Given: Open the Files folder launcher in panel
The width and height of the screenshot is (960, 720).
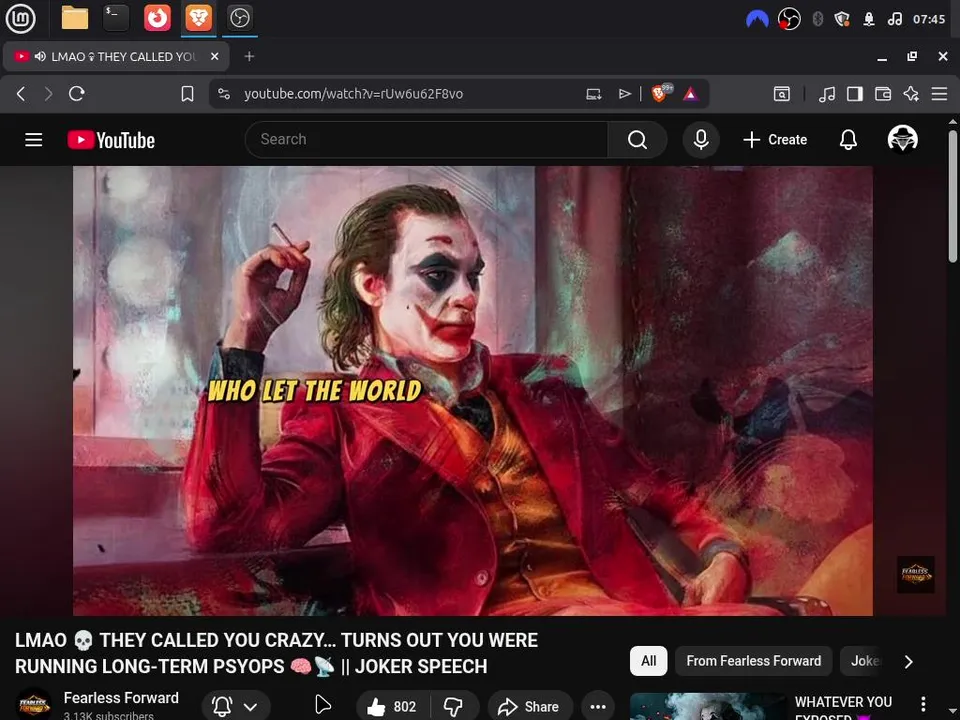Looking at the screenshot, I should pyautogui.click(x=75, y=18).
